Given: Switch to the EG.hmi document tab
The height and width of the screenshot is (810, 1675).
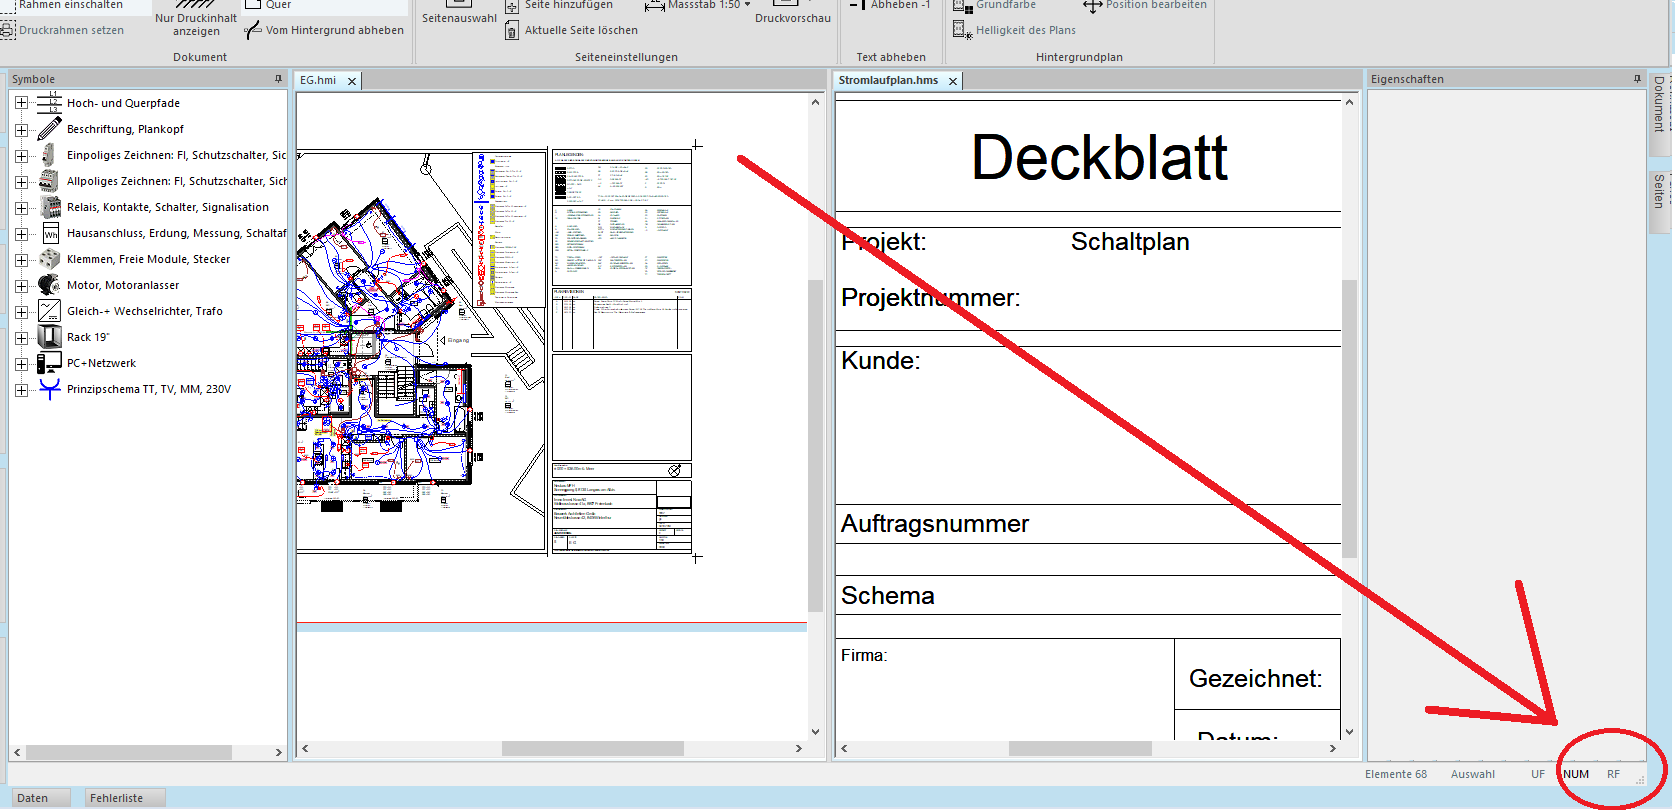Looking at the screenshot, I should pos(318,80).
